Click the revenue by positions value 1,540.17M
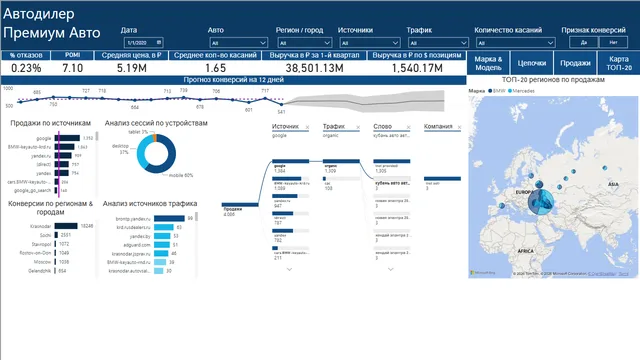Screen dimensions: 640x360 pos(417,68)
